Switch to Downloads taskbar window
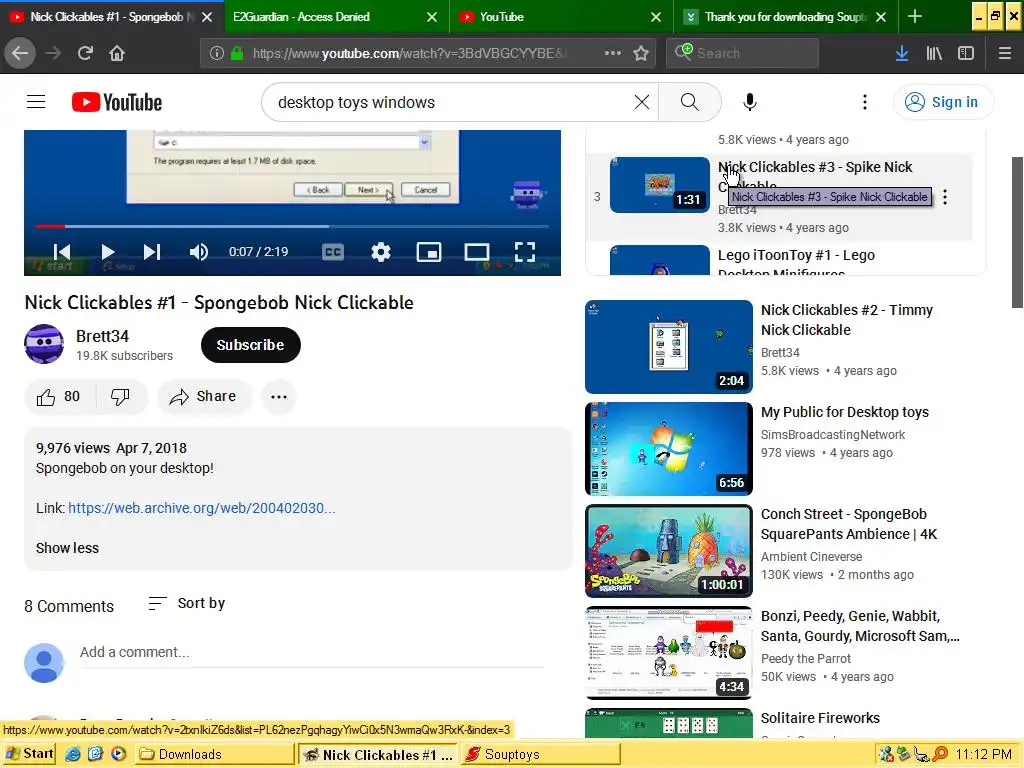Viewport: 1024px width, 768px height. click(215, 754)
